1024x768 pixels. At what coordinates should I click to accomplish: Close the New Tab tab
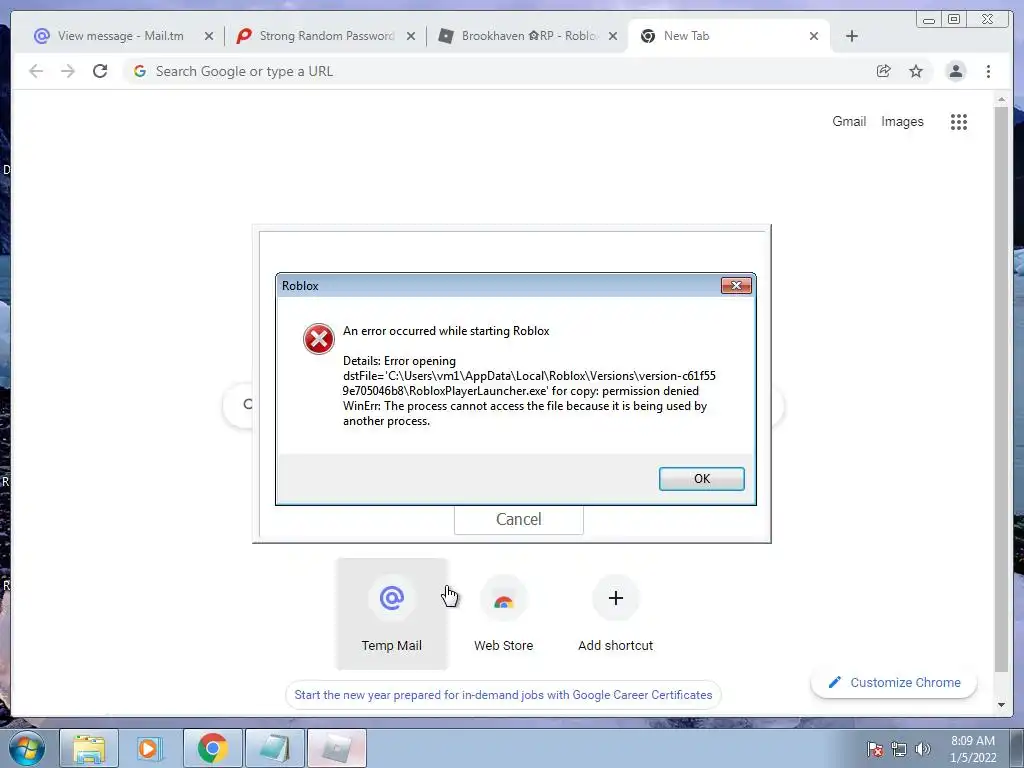pyautogui.click(x=814, y=36)
